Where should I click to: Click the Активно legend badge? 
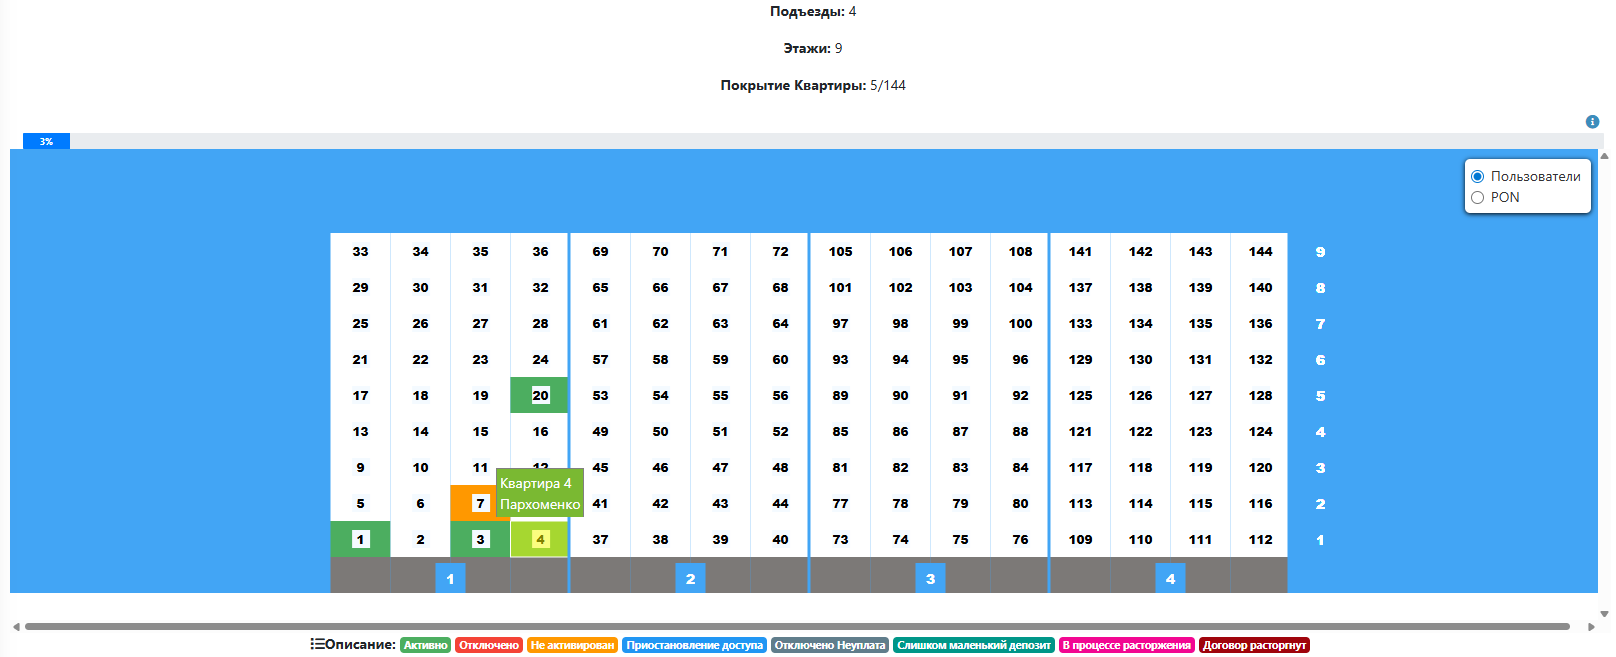point(425,646)
